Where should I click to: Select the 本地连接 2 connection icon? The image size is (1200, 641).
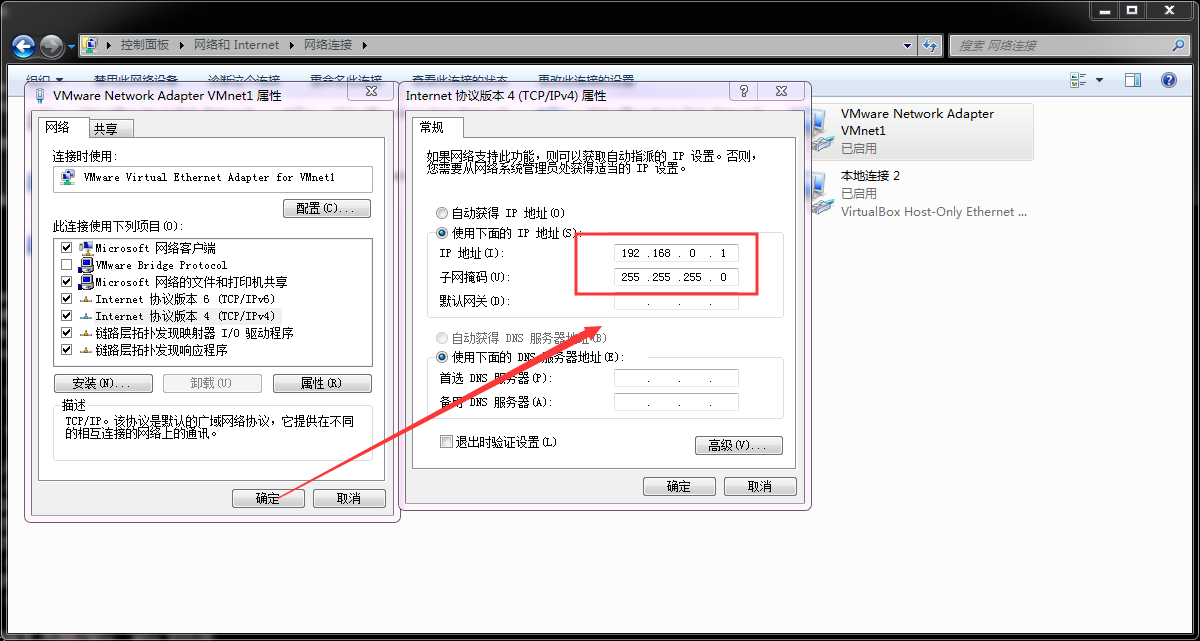coord(820,193)
